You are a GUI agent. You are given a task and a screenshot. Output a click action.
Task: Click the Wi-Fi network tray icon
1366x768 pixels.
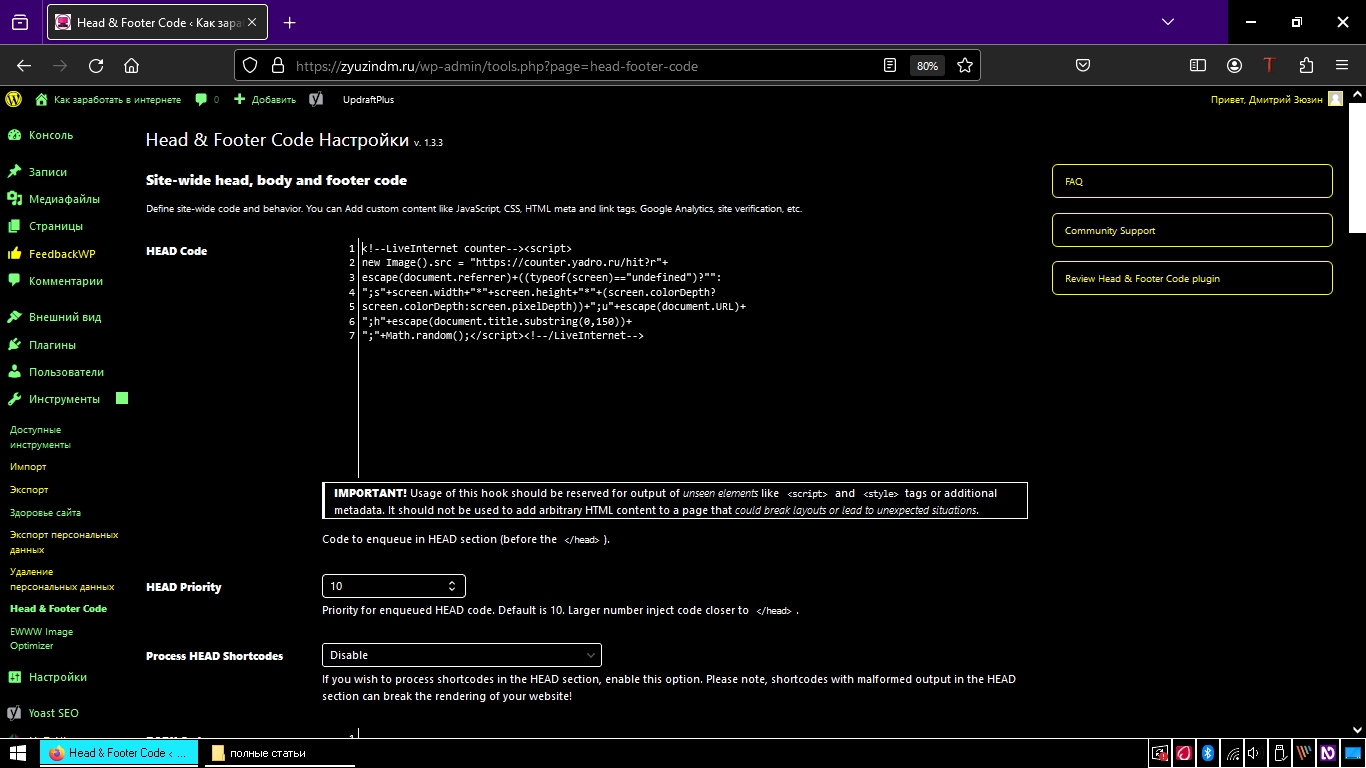tap(1232, 753)
